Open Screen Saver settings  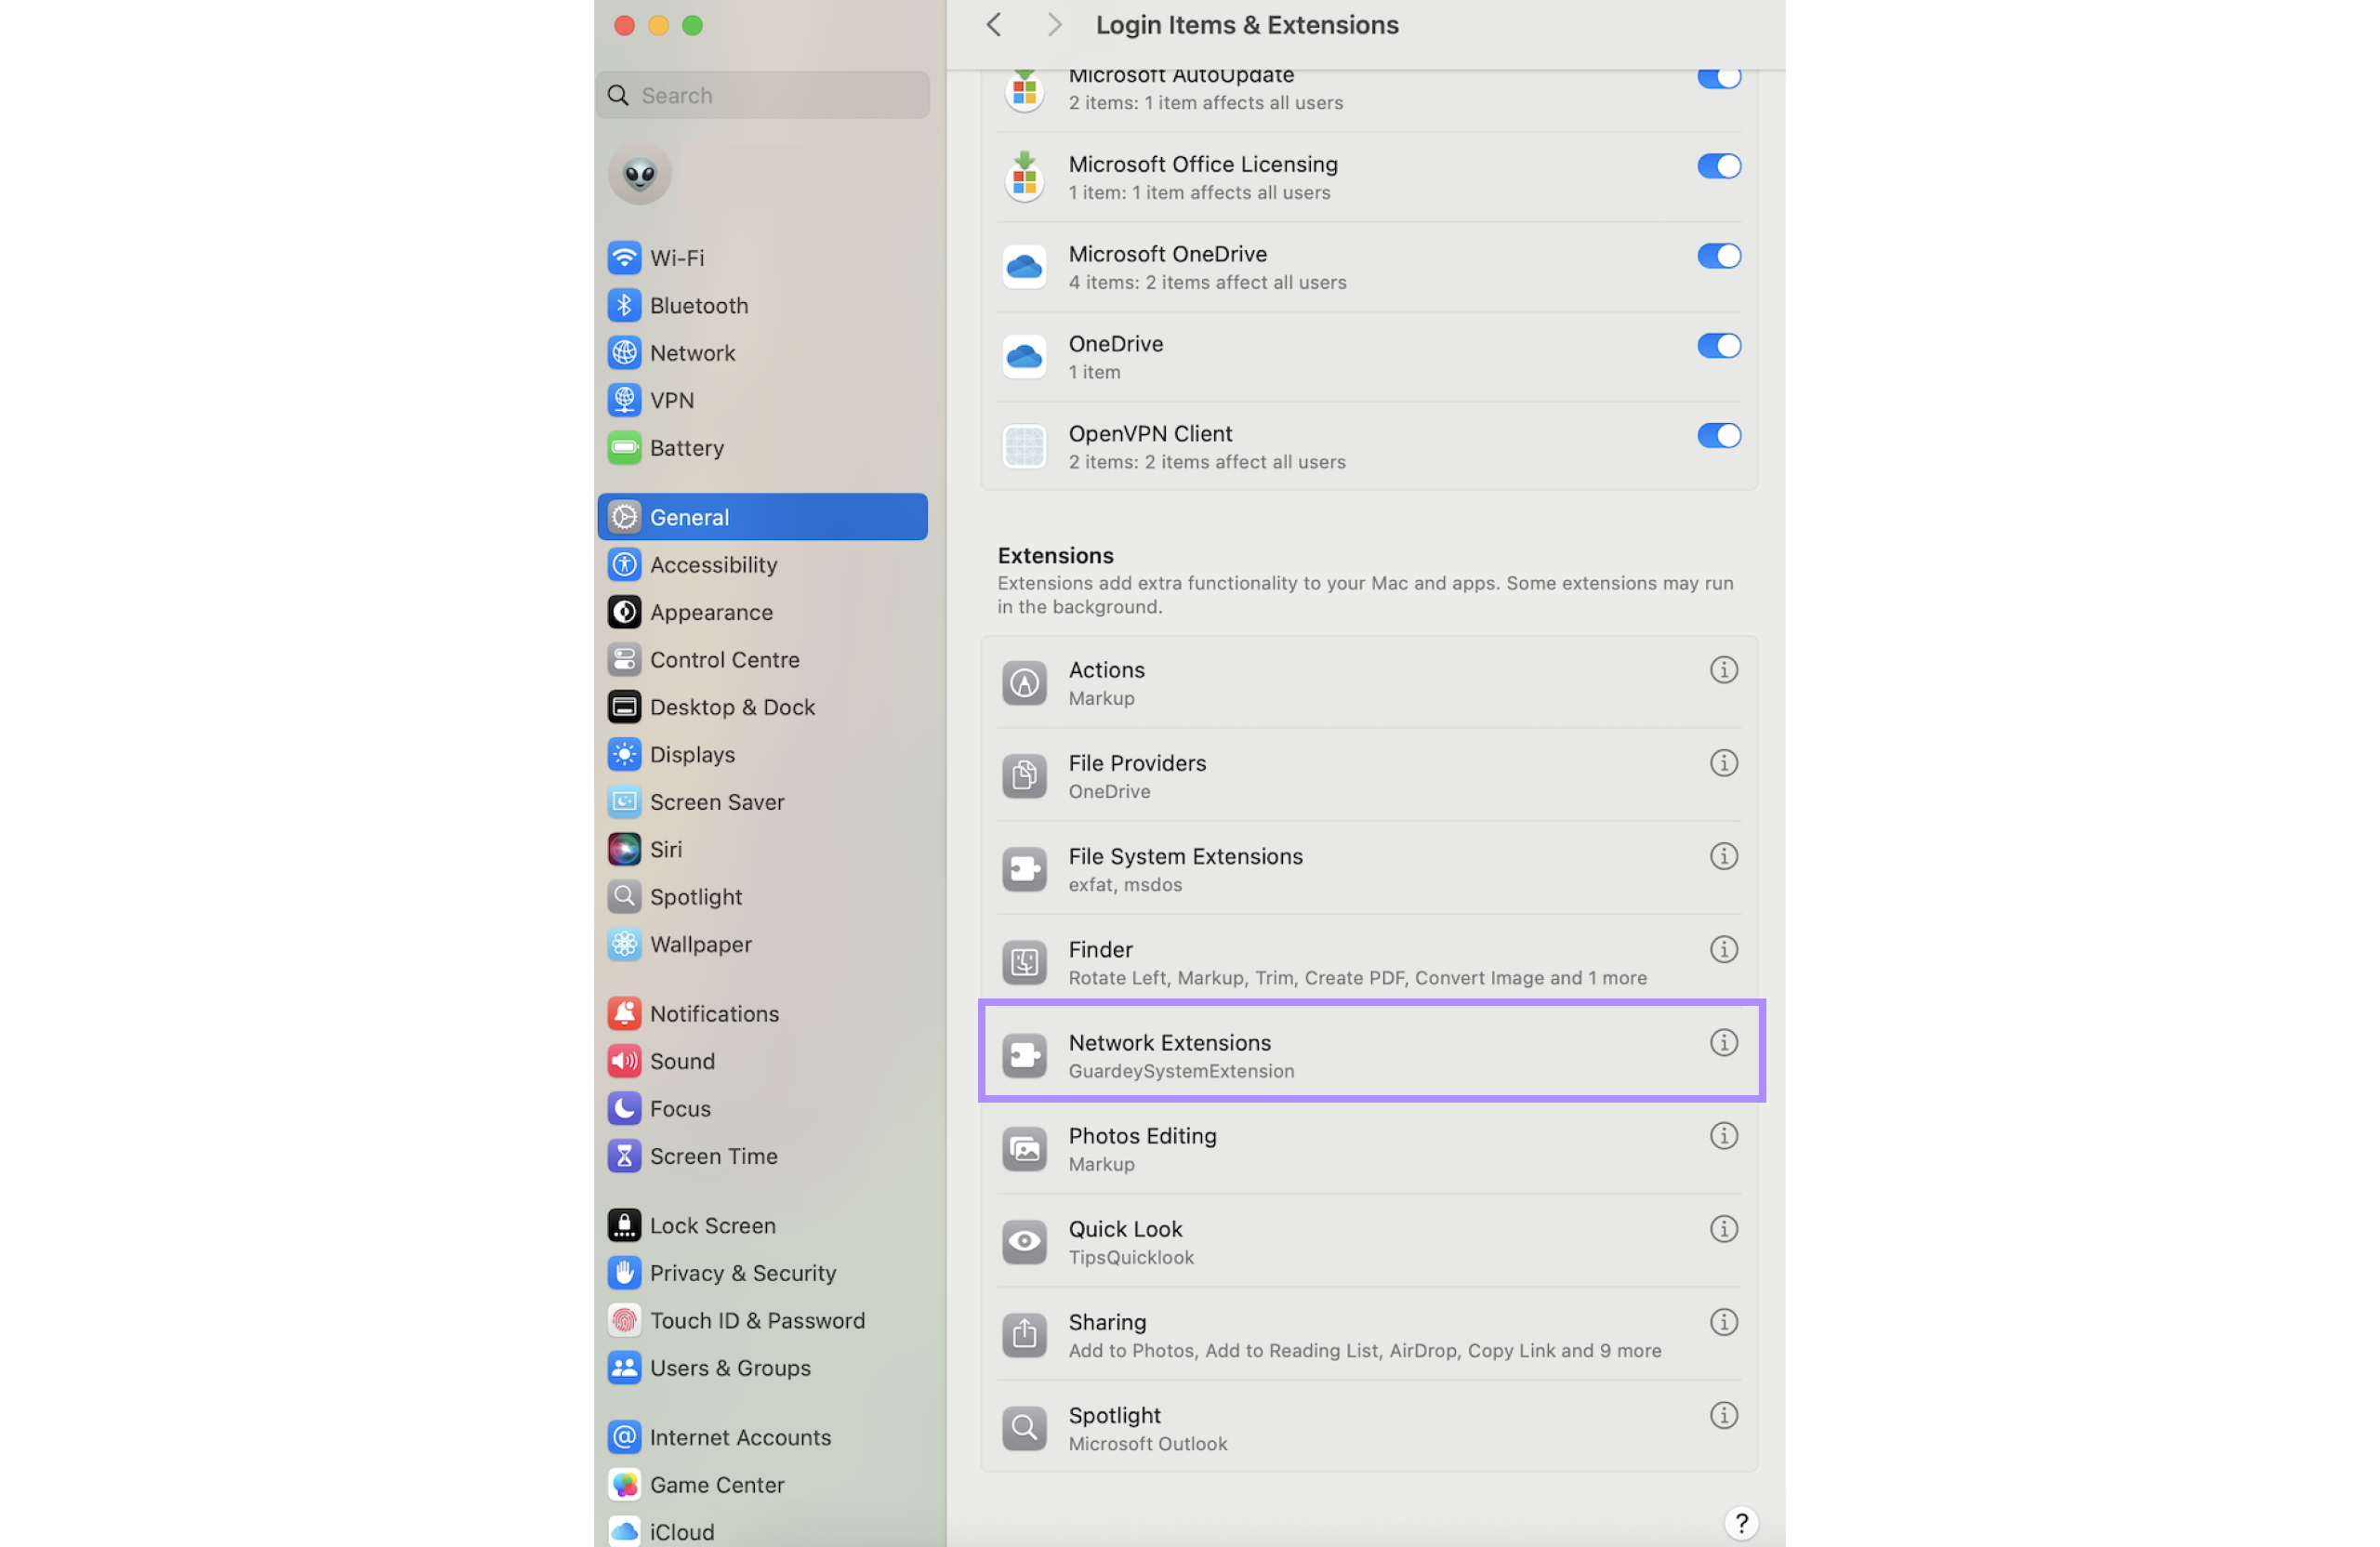coord(762,802)
